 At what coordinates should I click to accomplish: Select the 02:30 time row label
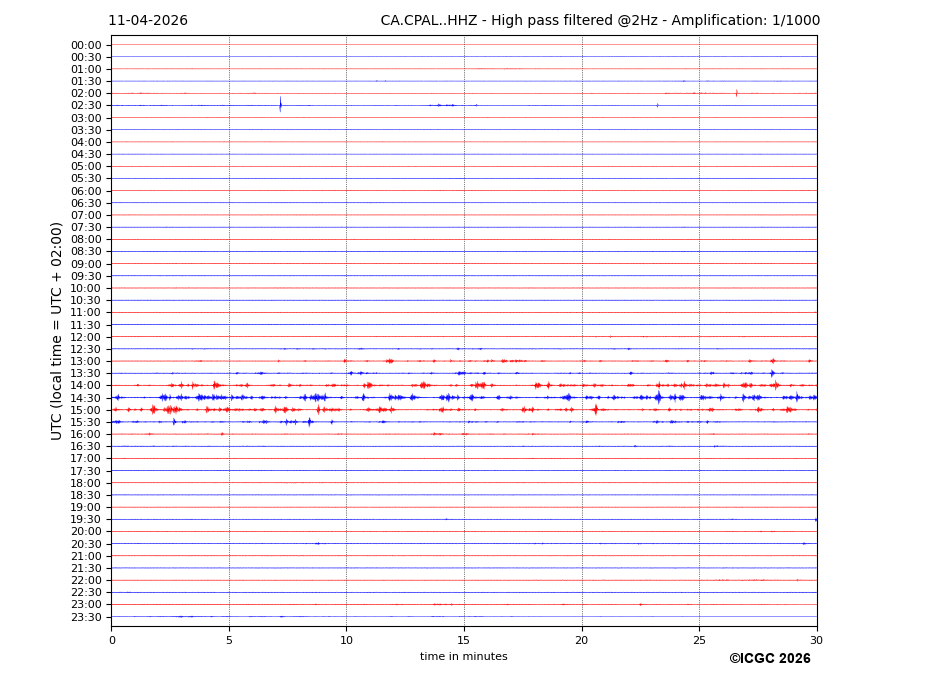pos(86,106)
